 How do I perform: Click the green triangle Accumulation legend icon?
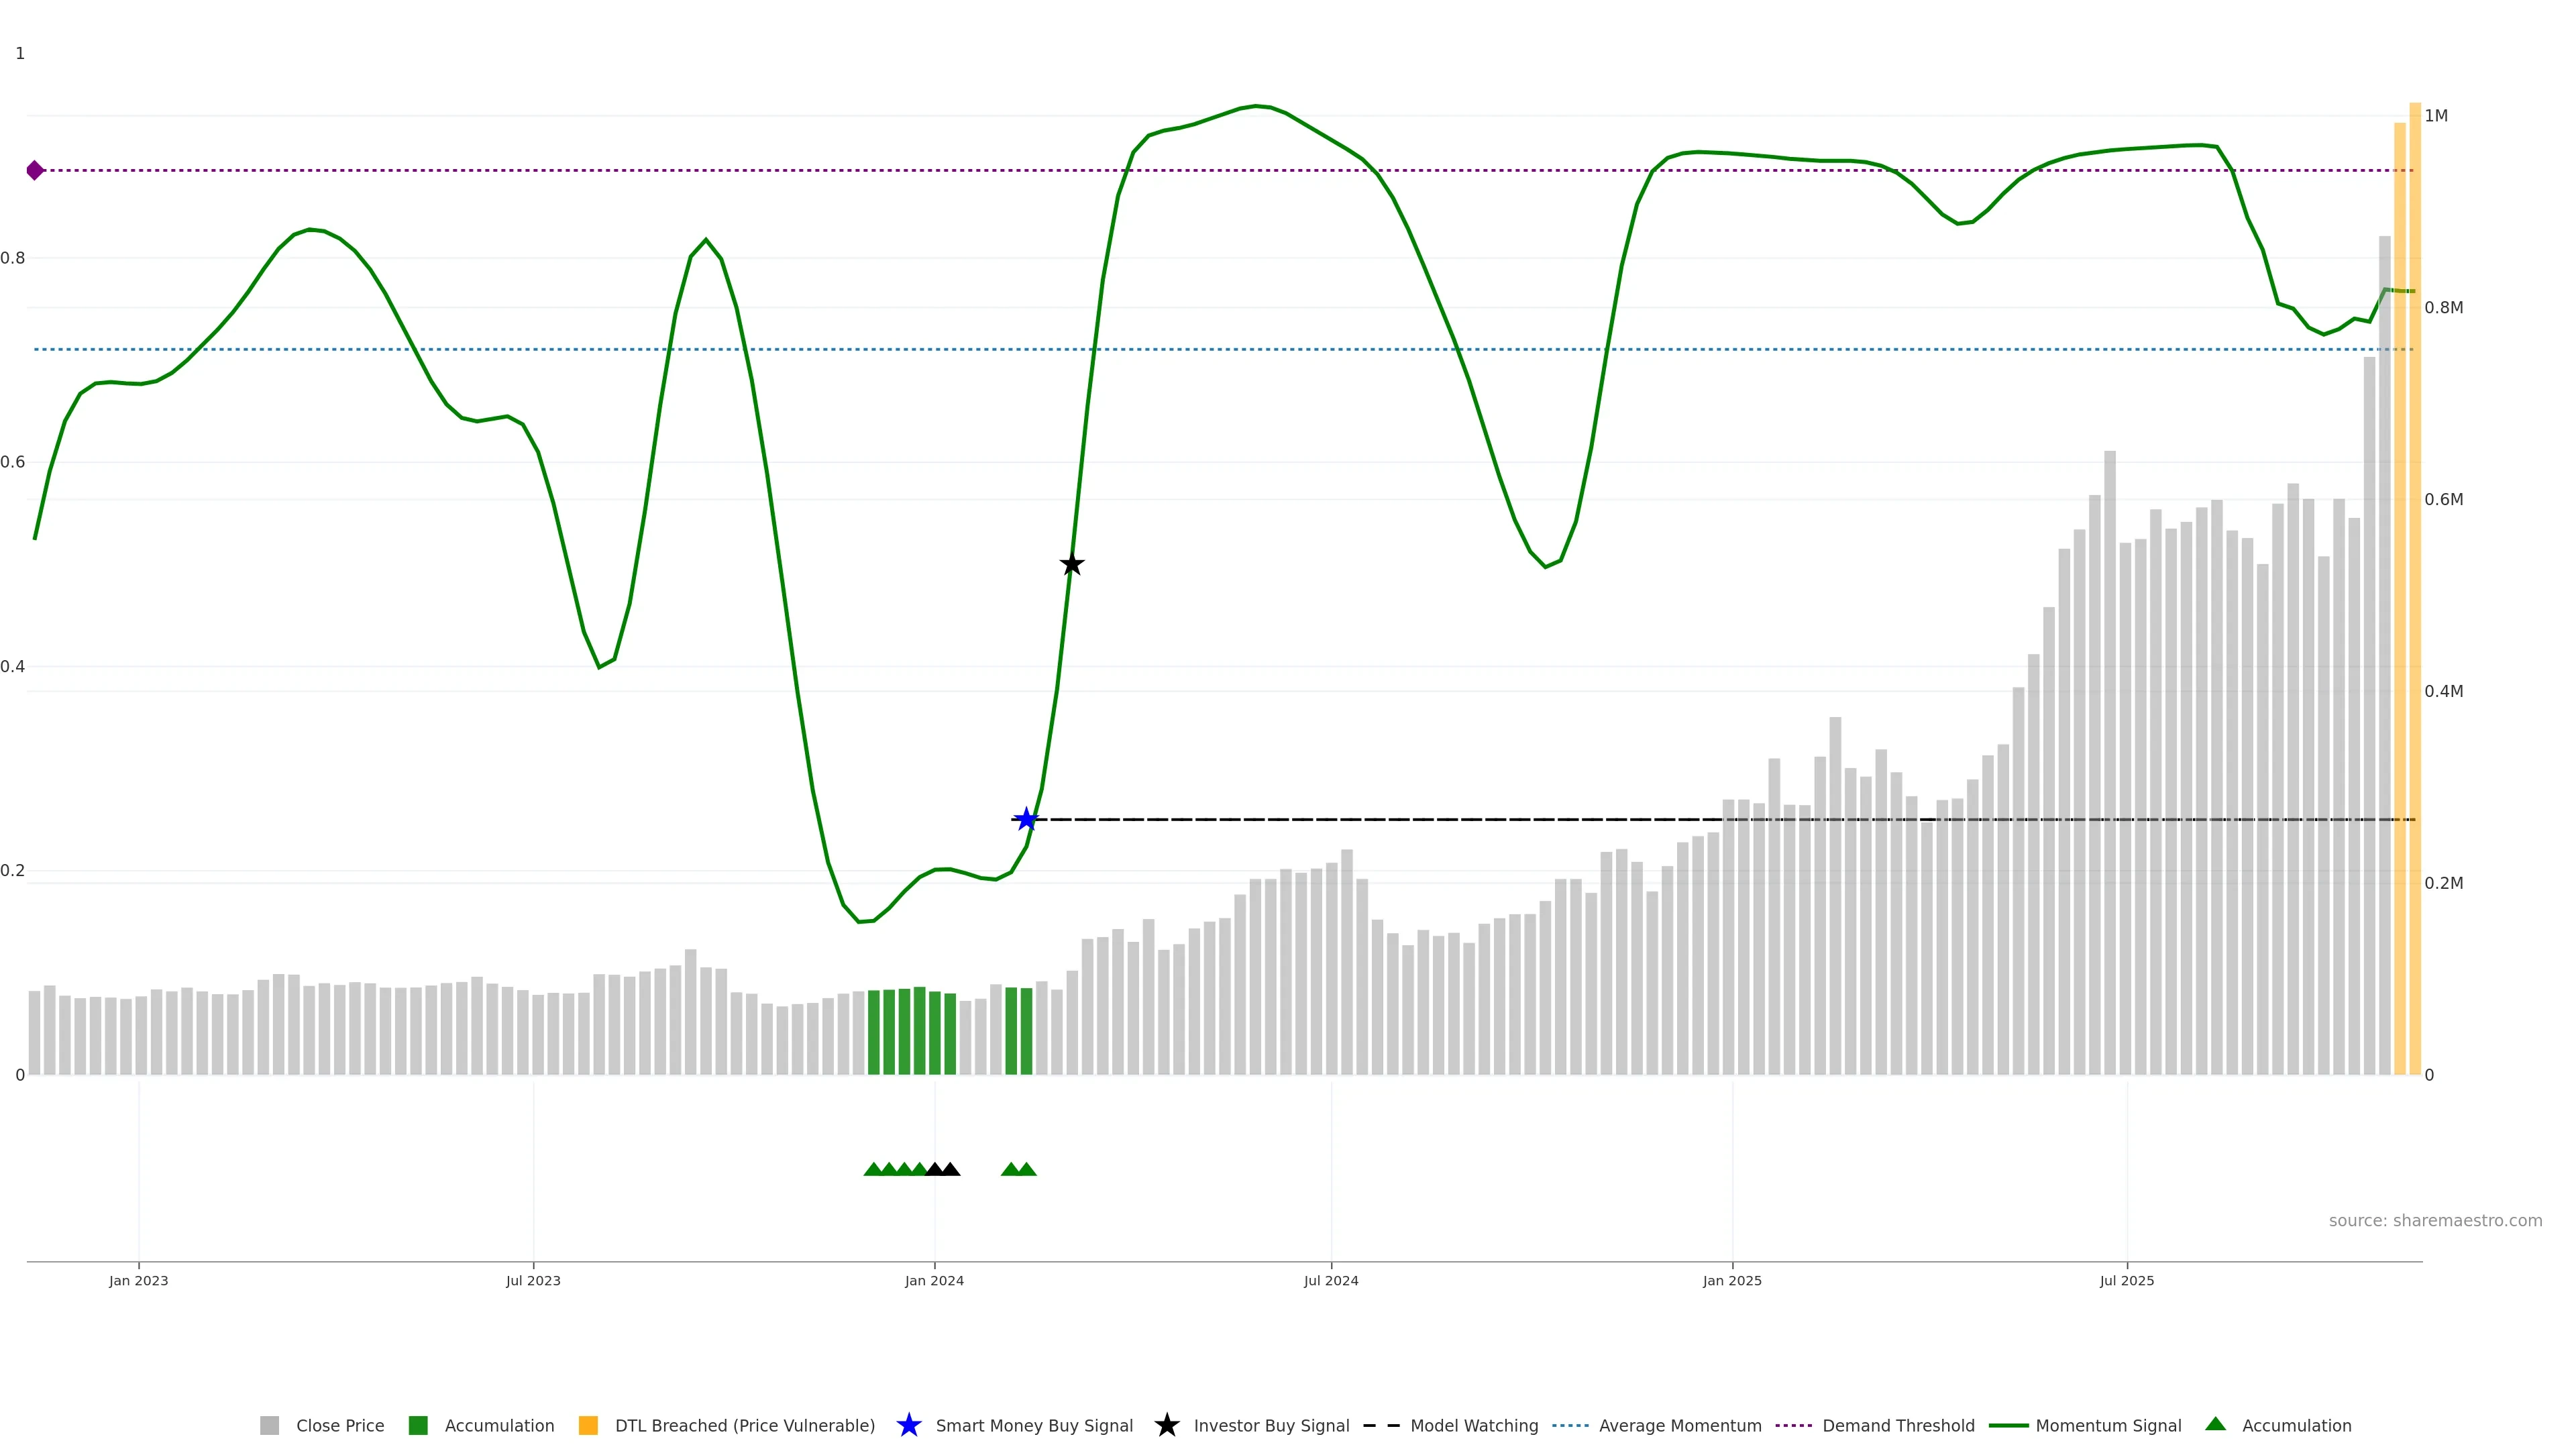[x=2215, y=1424]
